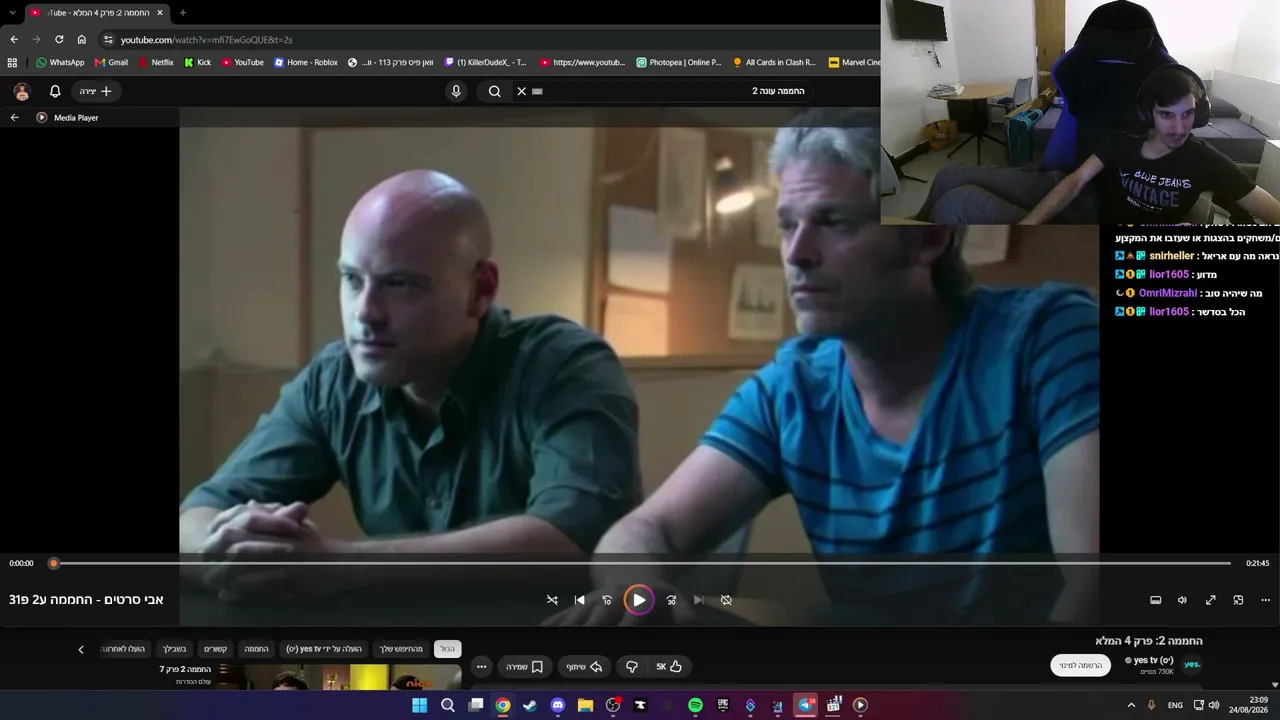Viewport: 1280px width, 720px height.
Task: Open the Windows Start menu
Action: tap(420, 705)
